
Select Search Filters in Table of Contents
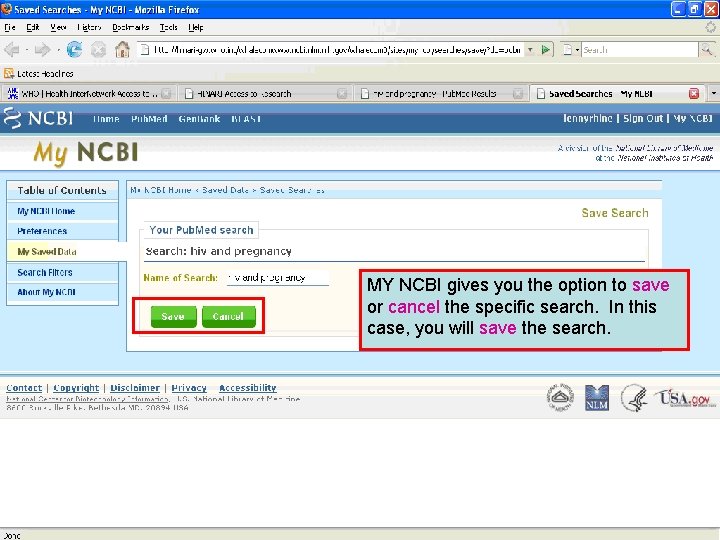coord(45,272)
